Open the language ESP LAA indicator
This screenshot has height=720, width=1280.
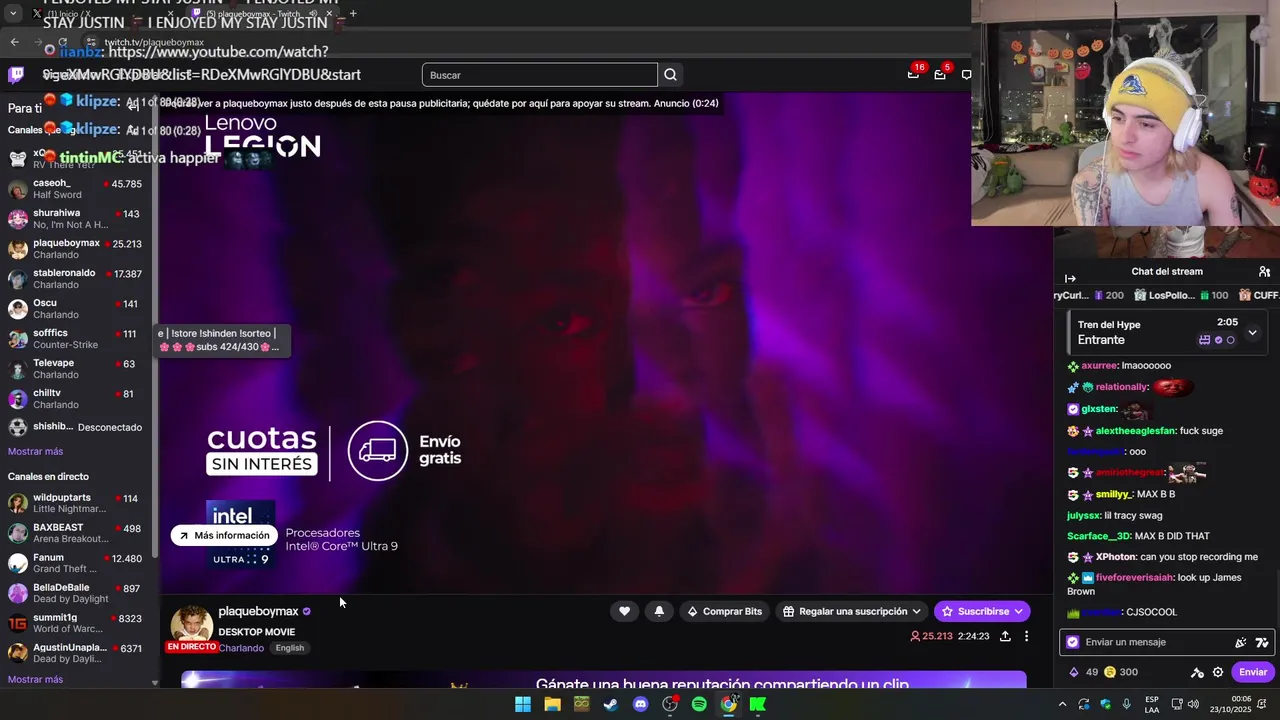pos(1152,704)
